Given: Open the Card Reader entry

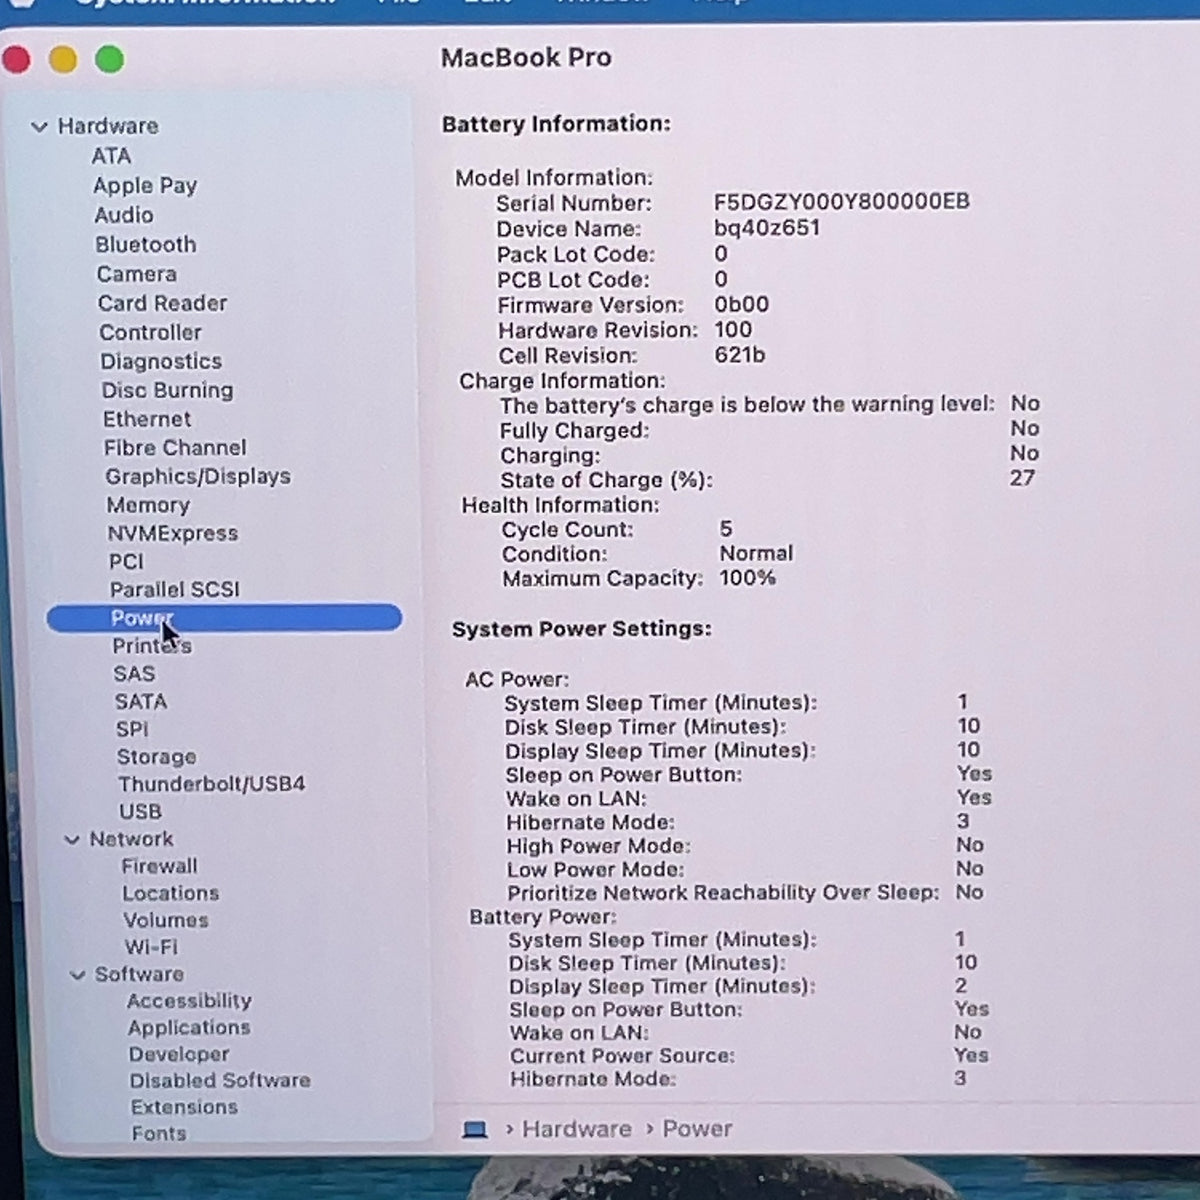Looking at the screenshot, I should tap(163, 303).
